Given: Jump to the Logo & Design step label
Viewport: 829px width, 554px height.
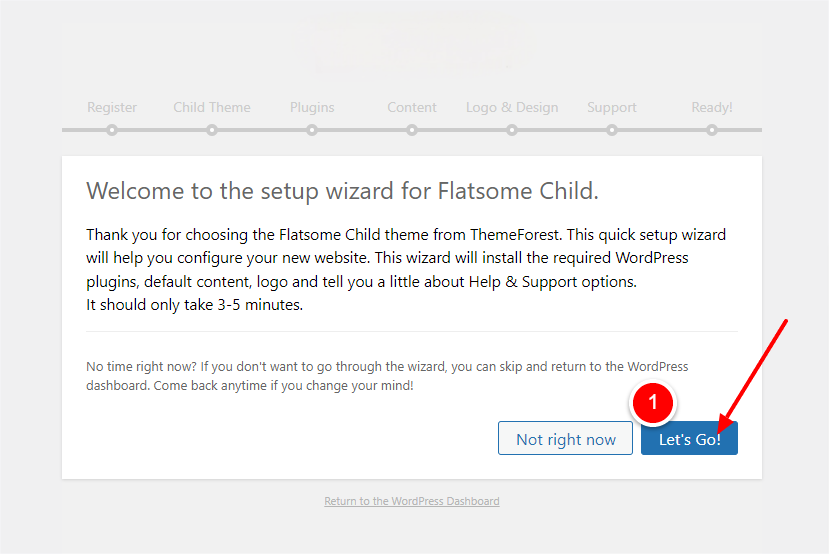Looking at the screenshot, I should coord(512,107).
